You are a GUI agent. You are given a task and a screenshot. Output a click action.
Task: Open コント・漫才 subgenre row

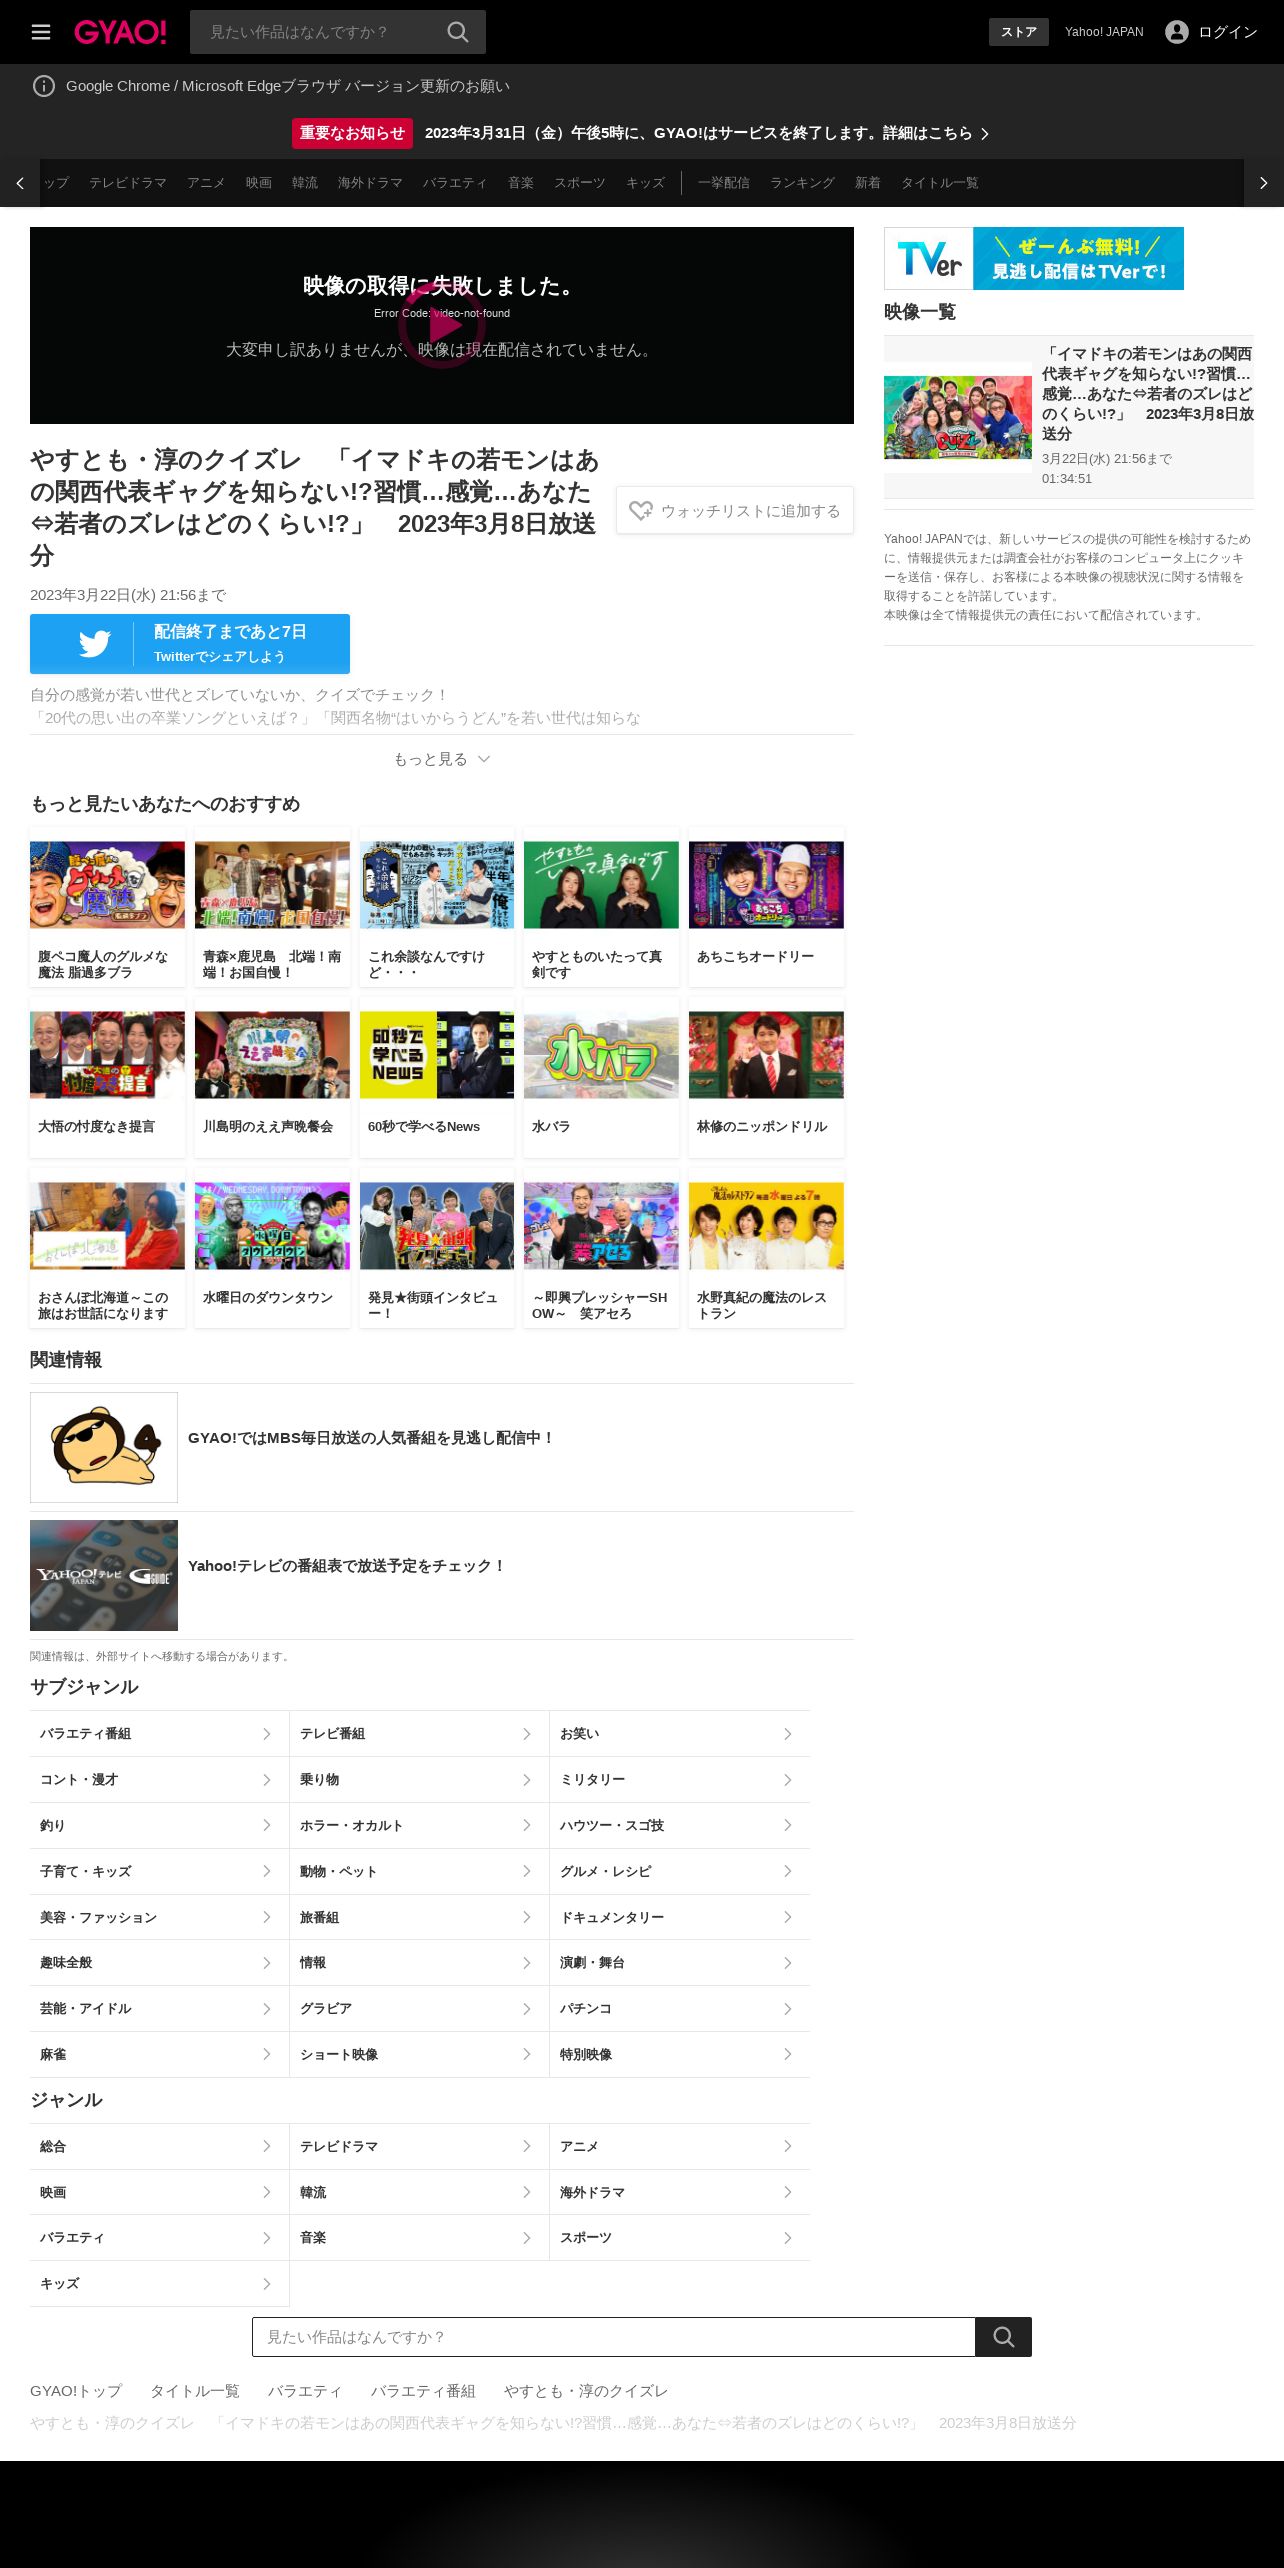[159, 1780]
